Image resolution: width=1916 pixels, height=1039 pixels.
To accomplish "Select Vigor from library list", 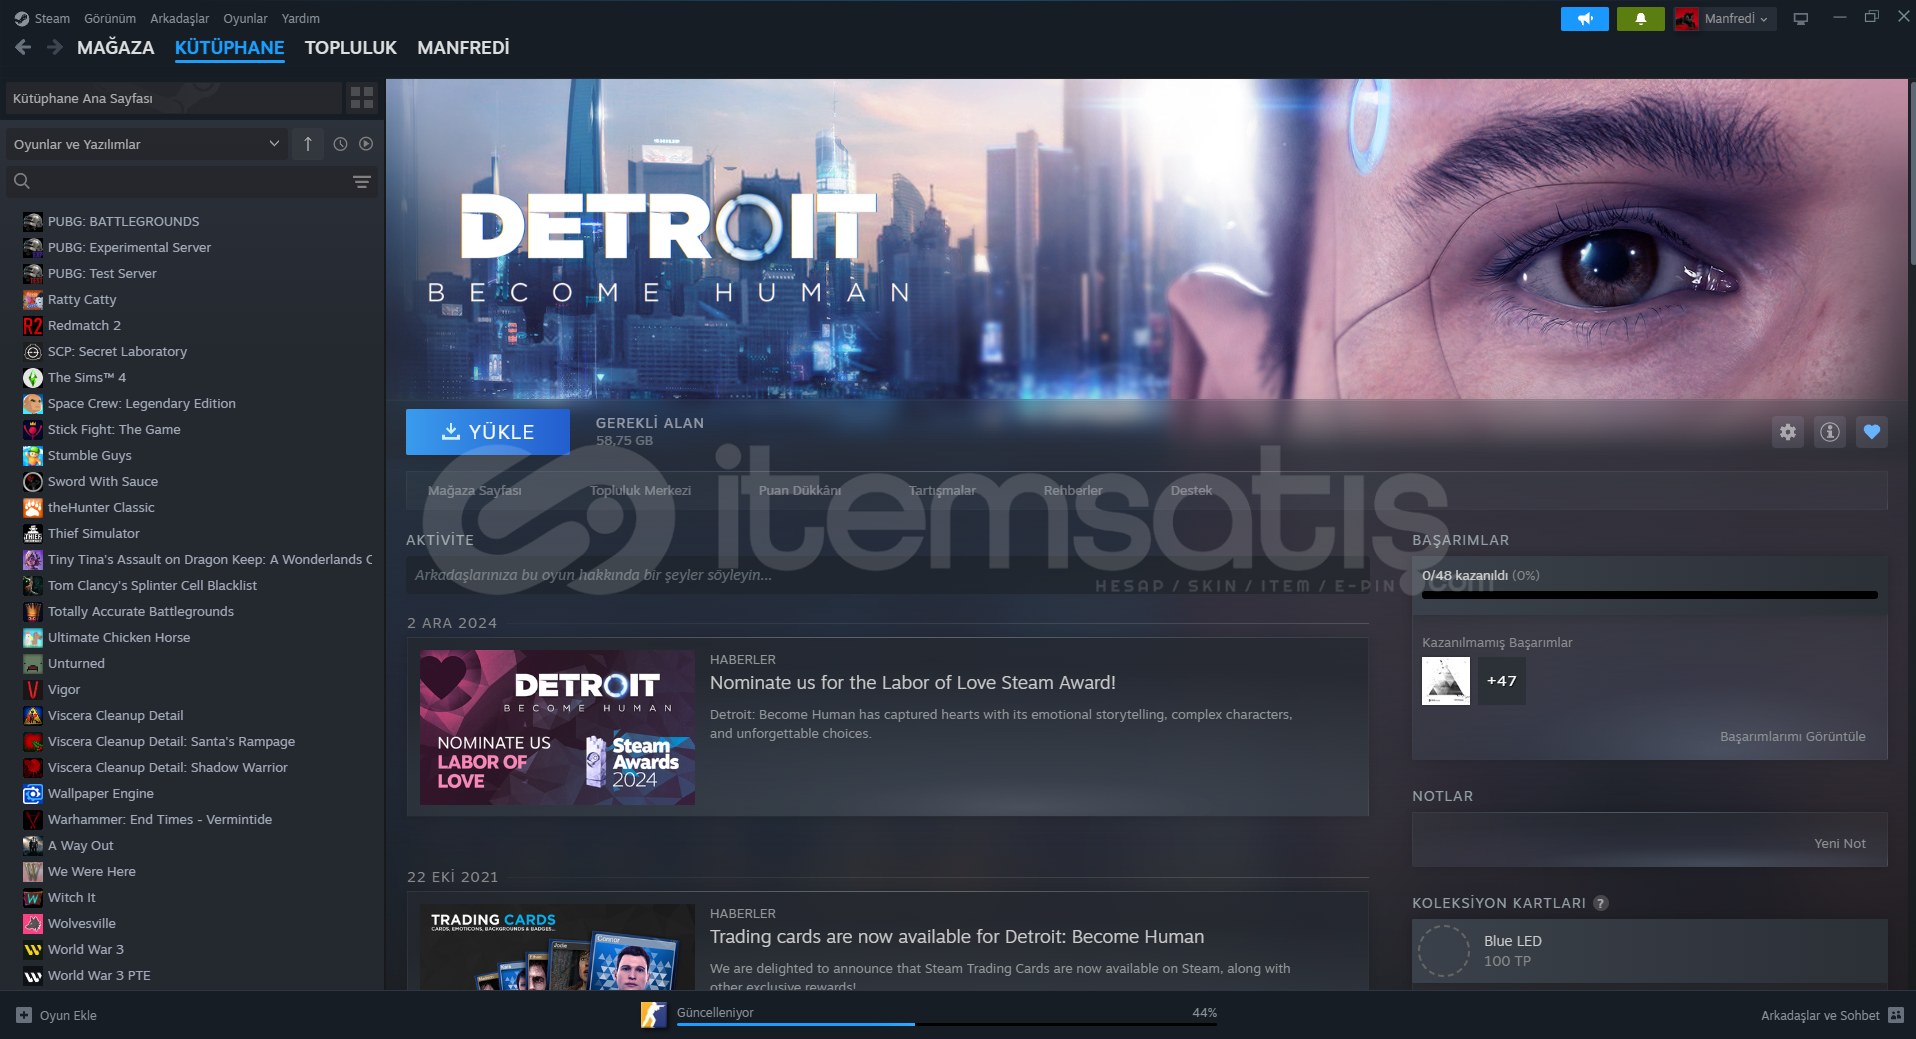I will point(64,690).
